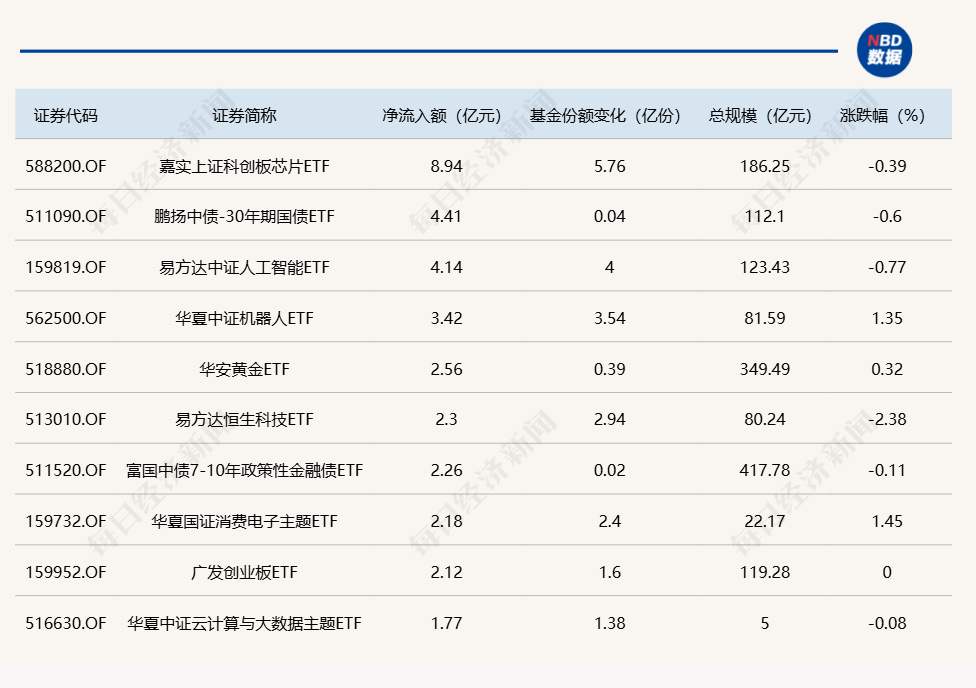Select the 证券代码 column header

click(x=66, y=115)
